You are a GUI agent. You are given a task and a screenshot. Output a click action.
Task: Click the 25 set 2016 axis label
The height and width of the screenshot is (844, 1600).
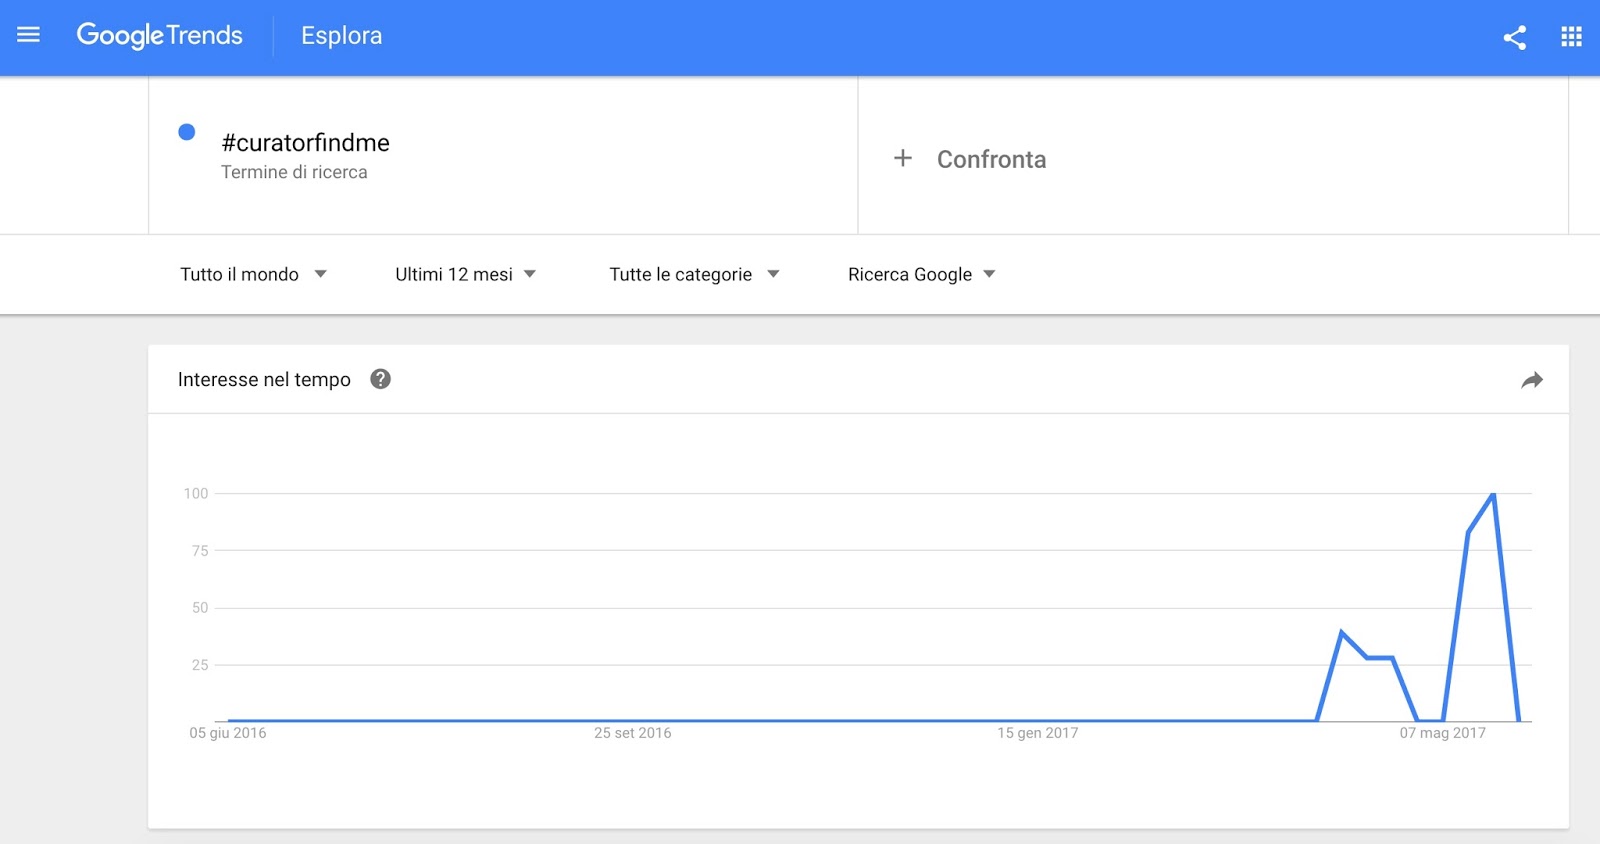tap(633, 733)
